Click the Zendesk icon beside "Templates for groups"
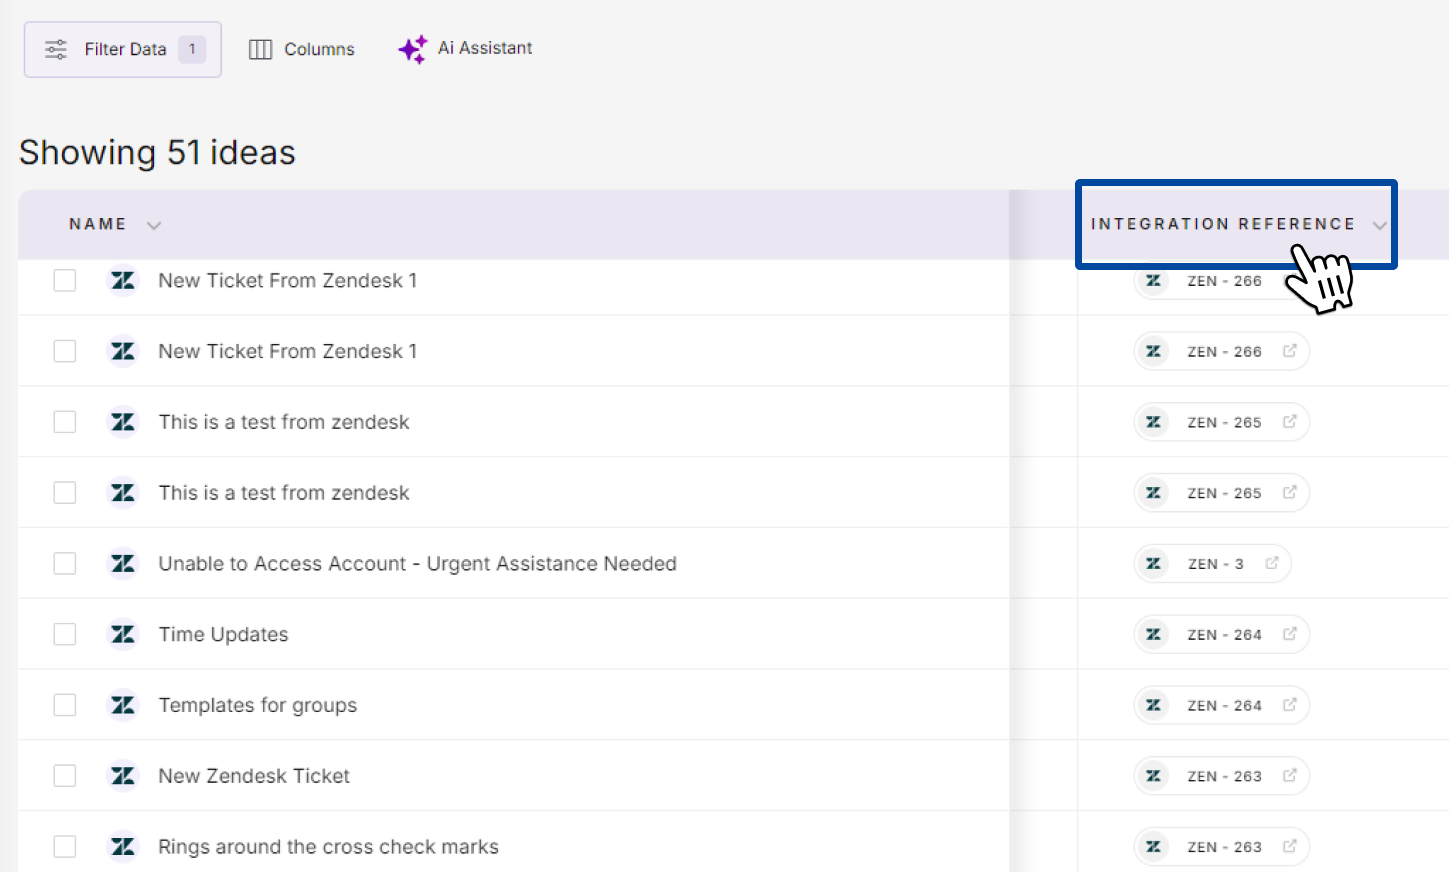The height and width of the screenshot is (872, 1449). click(x=122, y=705)
